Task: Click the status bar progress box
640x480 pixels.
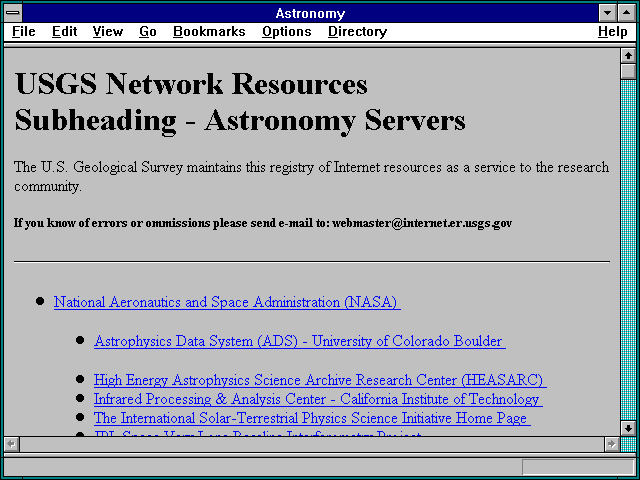Action: 578,467
